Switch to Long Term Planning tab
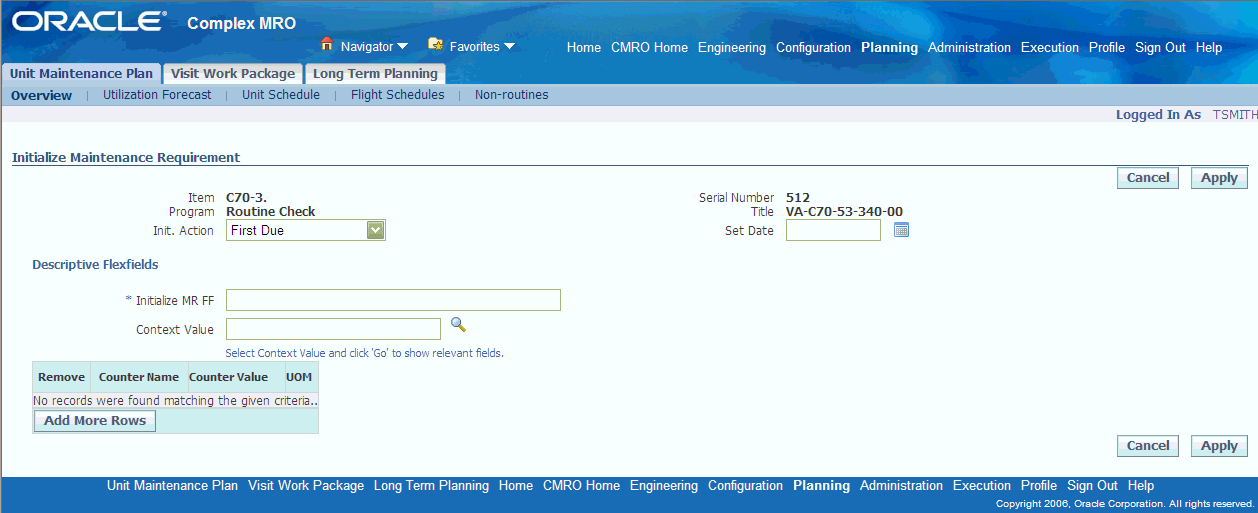 [x=375, y=73]
